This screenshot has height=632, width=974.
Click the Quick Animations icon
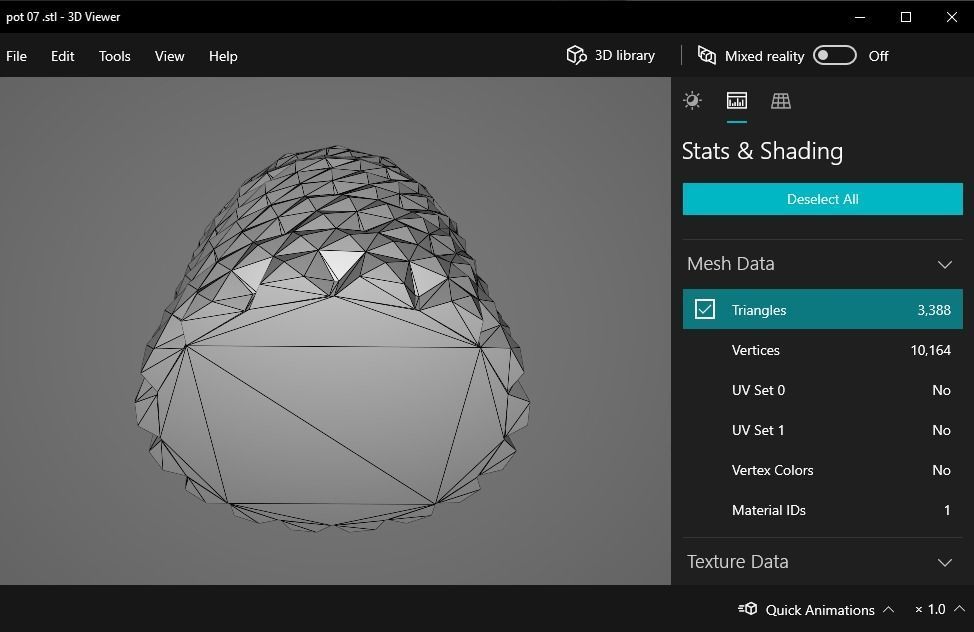point(747,609)
